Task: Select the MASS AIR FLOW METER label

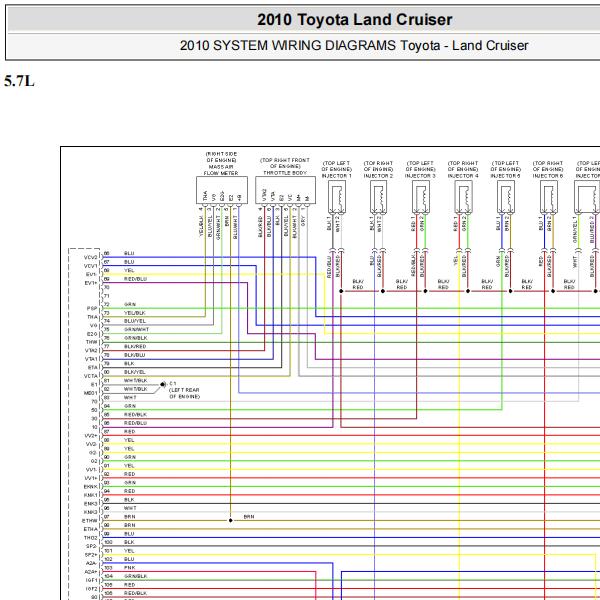Action: 221,170
